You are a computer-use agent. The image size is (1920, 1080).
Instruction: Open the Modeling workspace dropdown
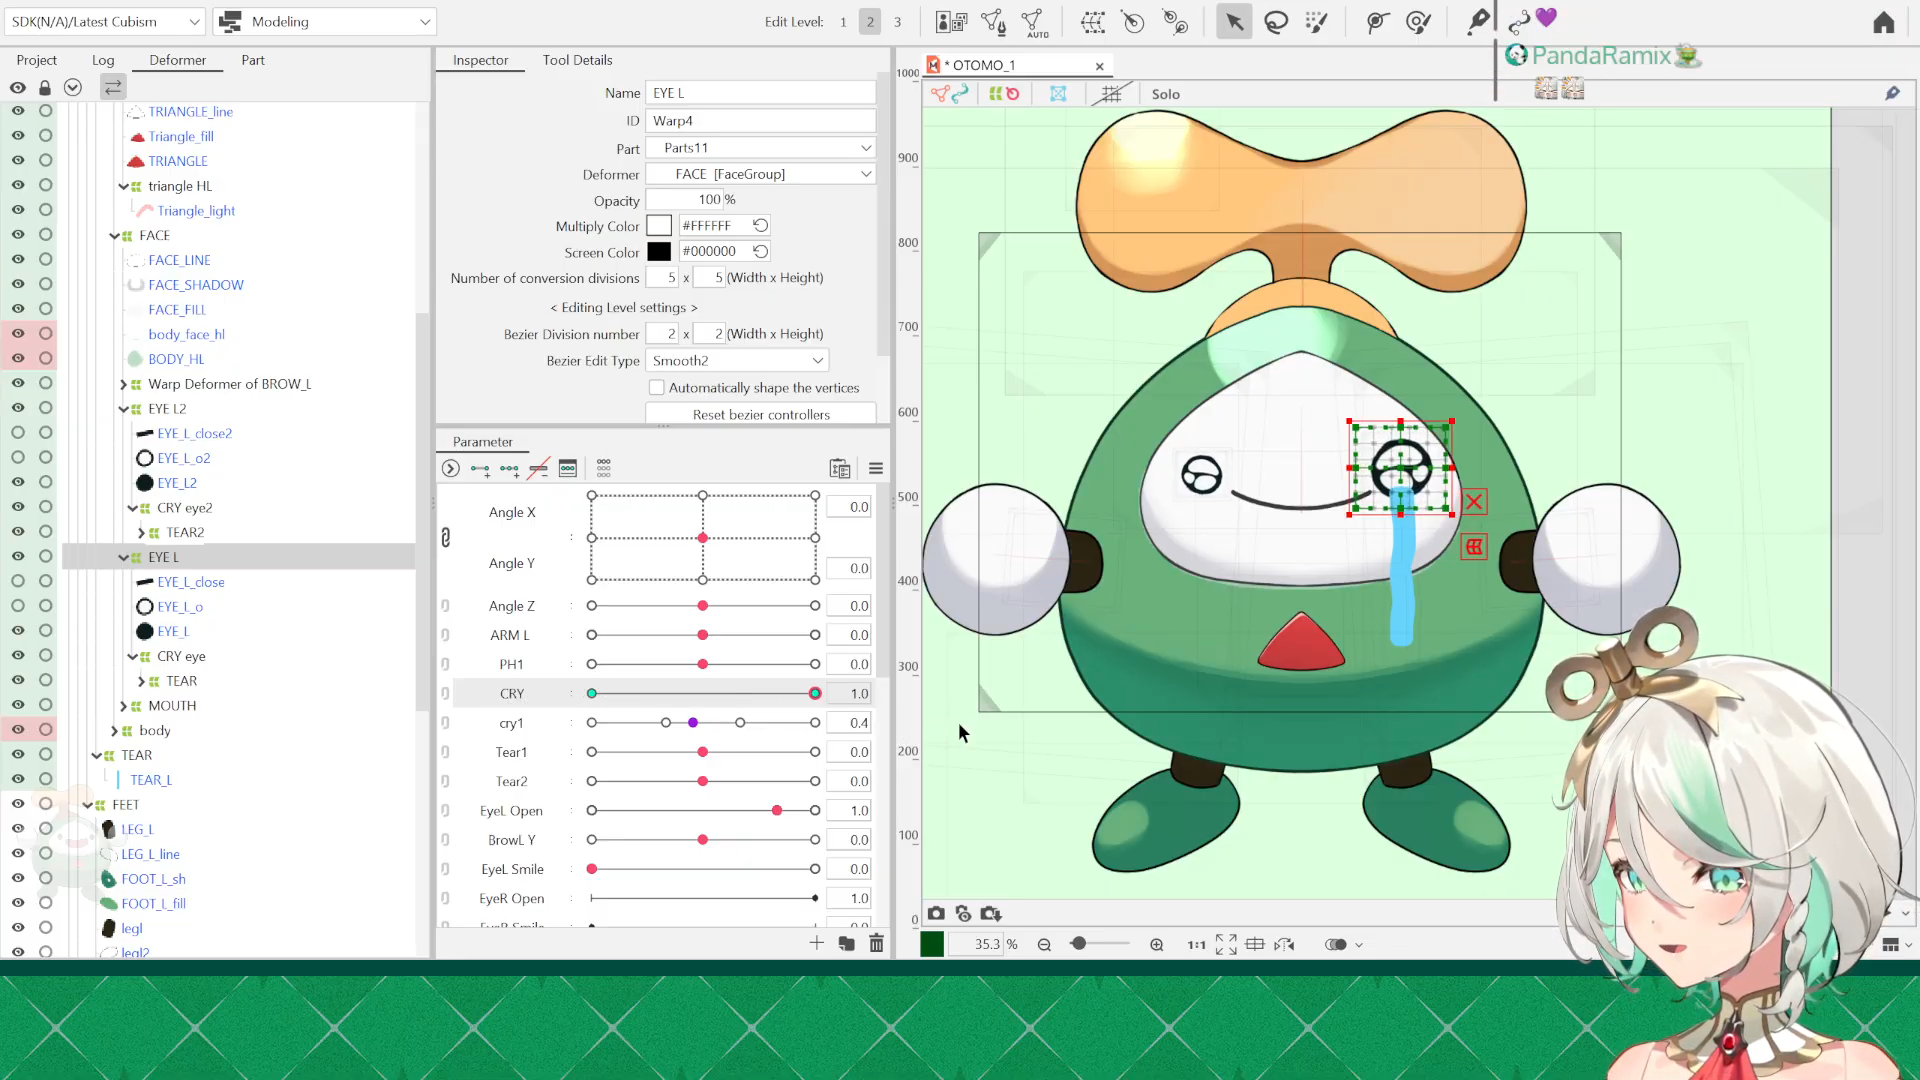pyautogui.click(x=326, y=22)
